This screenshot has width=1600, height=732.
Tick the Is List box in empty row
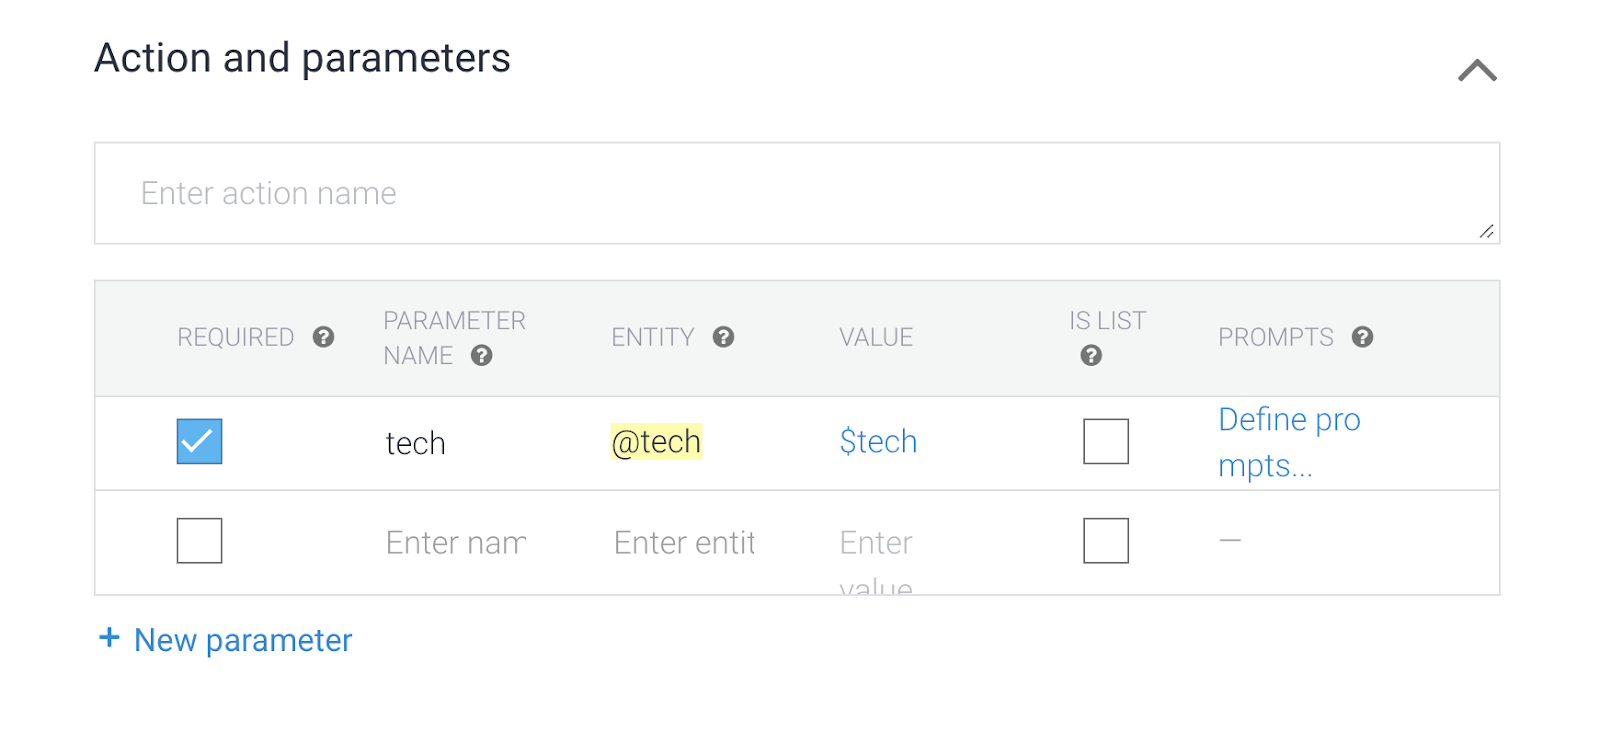(1105, 541)
